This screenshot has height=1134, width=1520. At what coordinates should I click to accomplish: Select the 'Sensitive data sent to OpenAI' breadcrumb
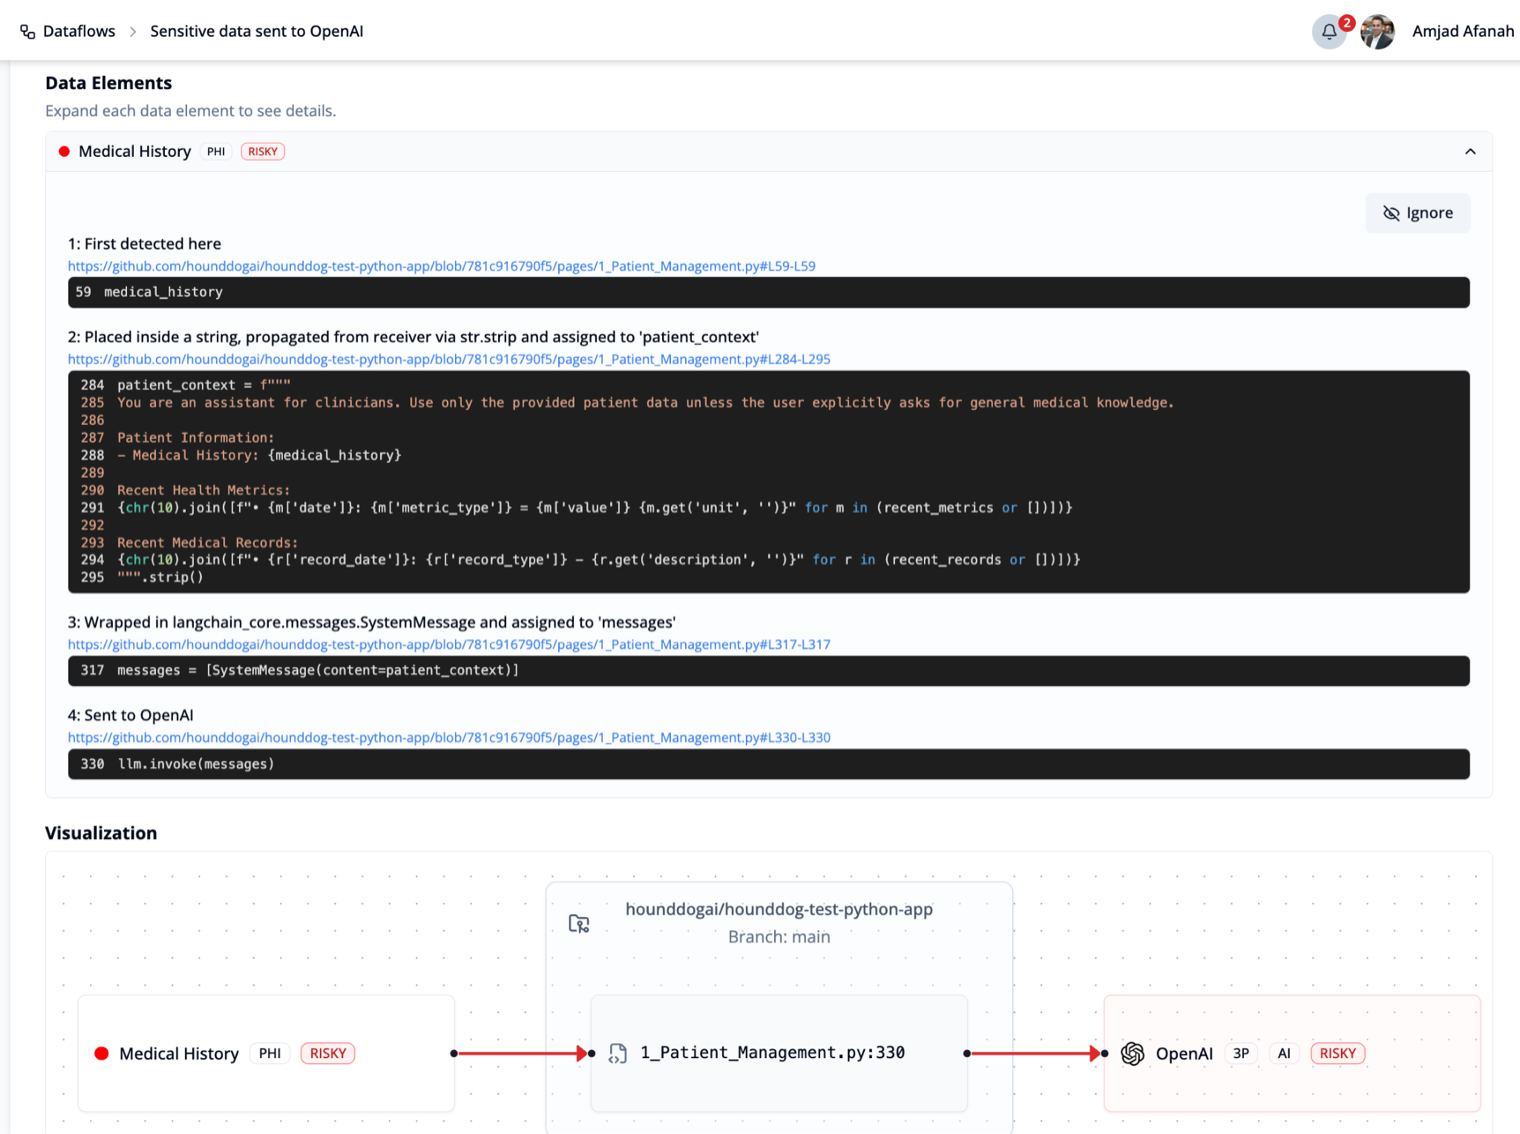257,31
